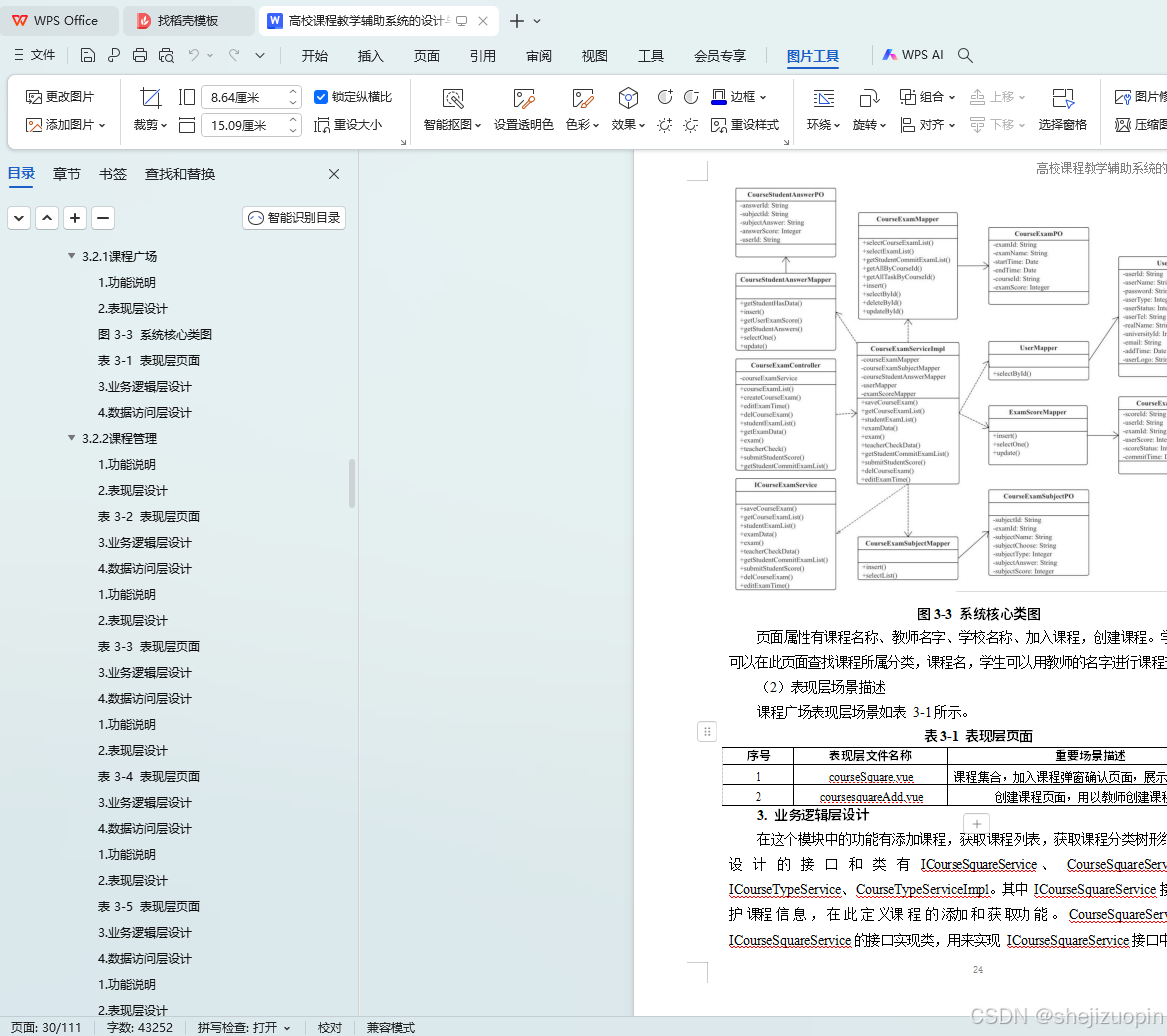Click 兼容模式 compatibility mode in status bar

click(390, 1027)
